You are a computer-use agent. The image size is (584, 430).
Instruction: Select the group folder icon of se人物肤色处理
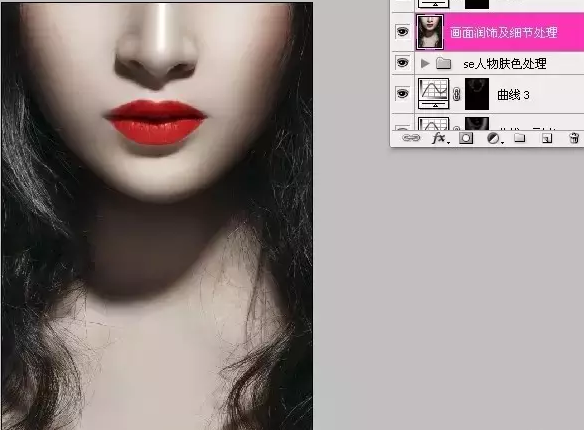[x=444, y=63]
